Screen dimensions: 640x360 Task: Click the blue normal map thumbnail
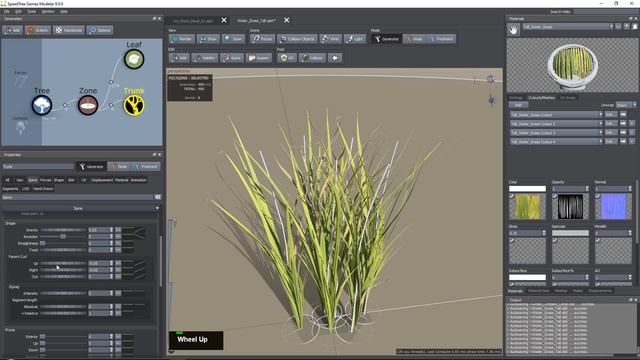click(x=613, y=207)
